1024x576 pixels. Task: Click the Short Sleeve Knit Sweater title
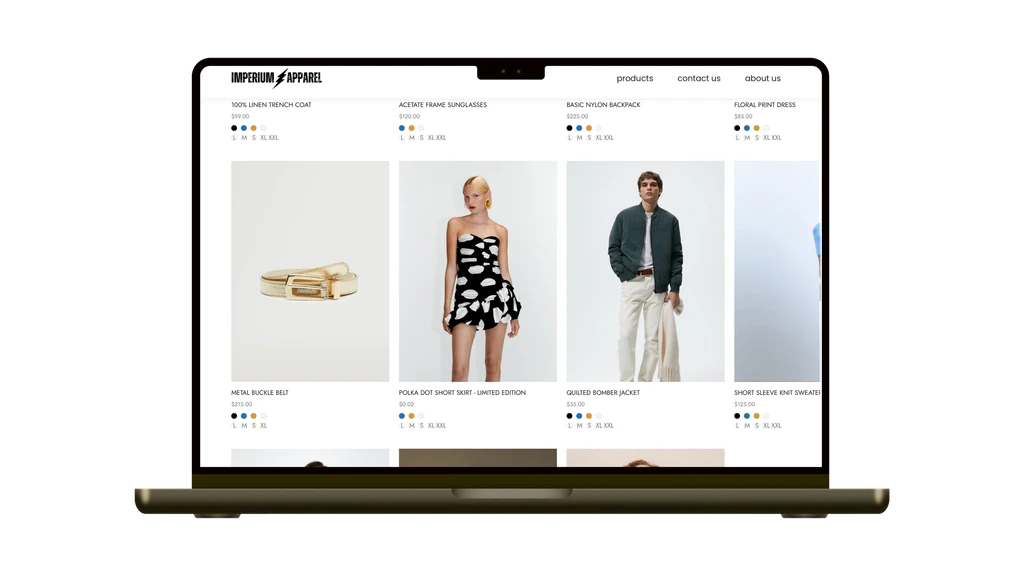tap(777, 393)
